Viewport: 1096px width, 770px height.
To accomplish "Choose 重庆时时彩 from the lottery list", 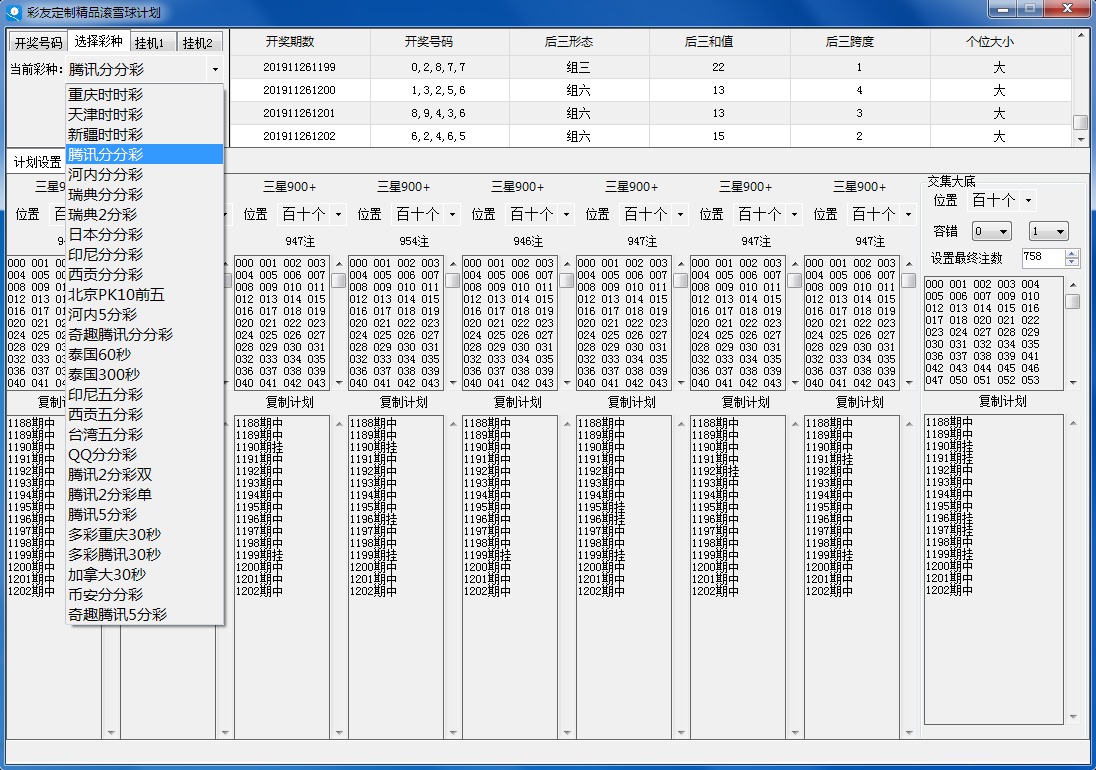I will tap(105, 95).
